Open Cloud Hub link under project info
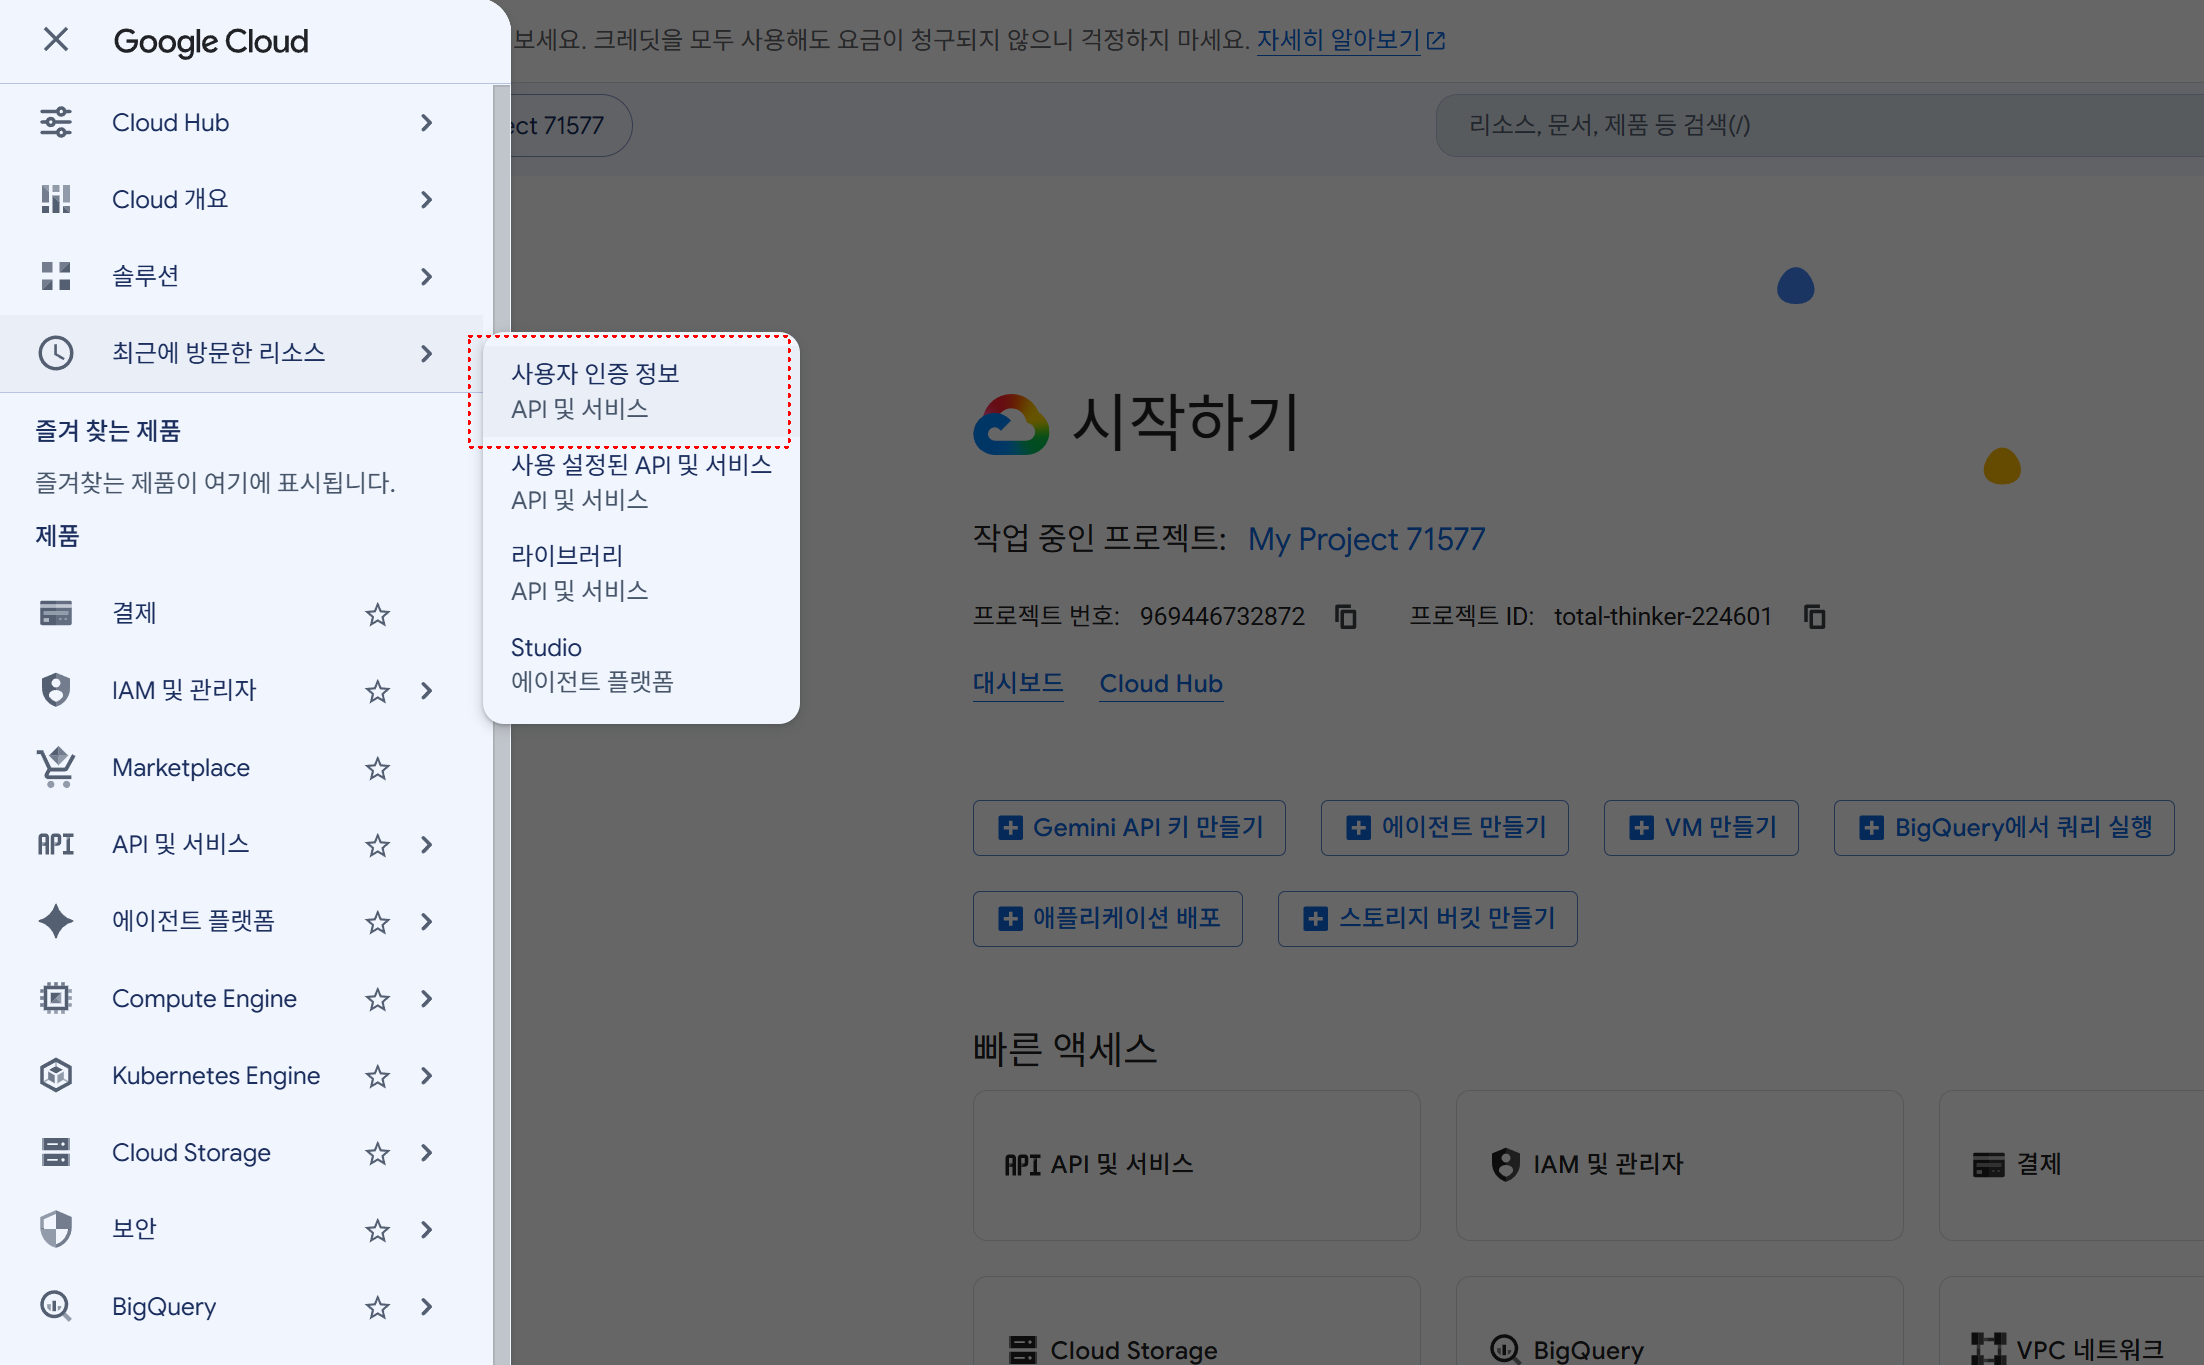Screen dimensions: 2204x1365 click(x=1161, y=684)
